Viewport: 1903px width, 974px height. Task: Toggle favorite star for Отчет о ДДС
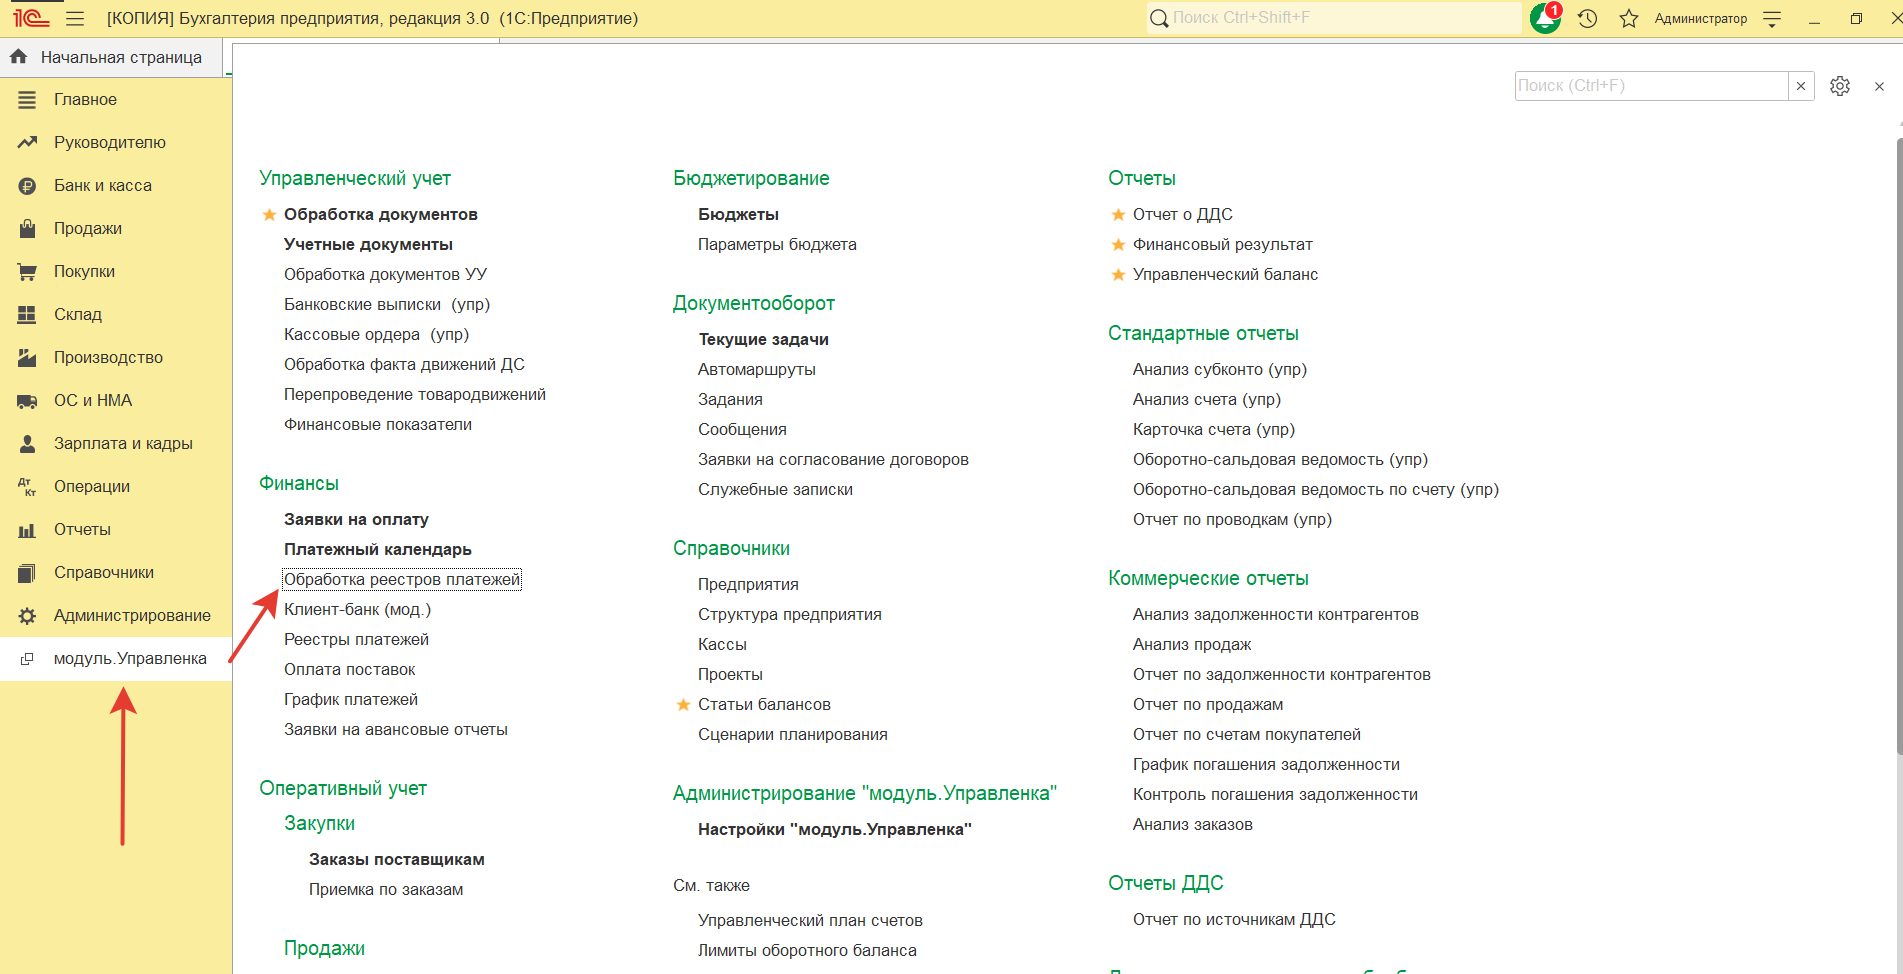1118,214
